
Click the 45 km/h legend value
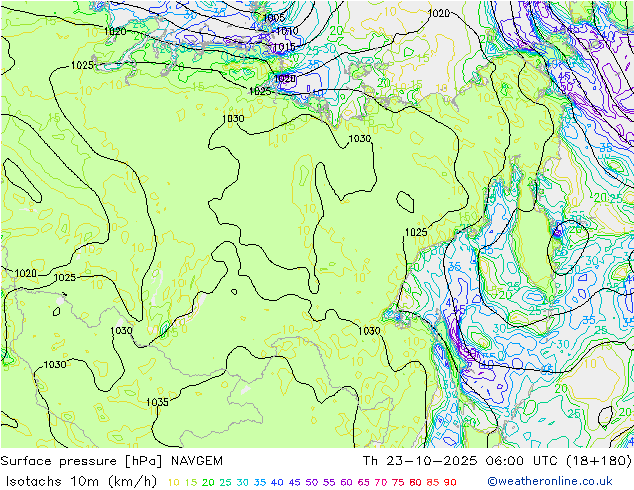(x=294, y=482)
